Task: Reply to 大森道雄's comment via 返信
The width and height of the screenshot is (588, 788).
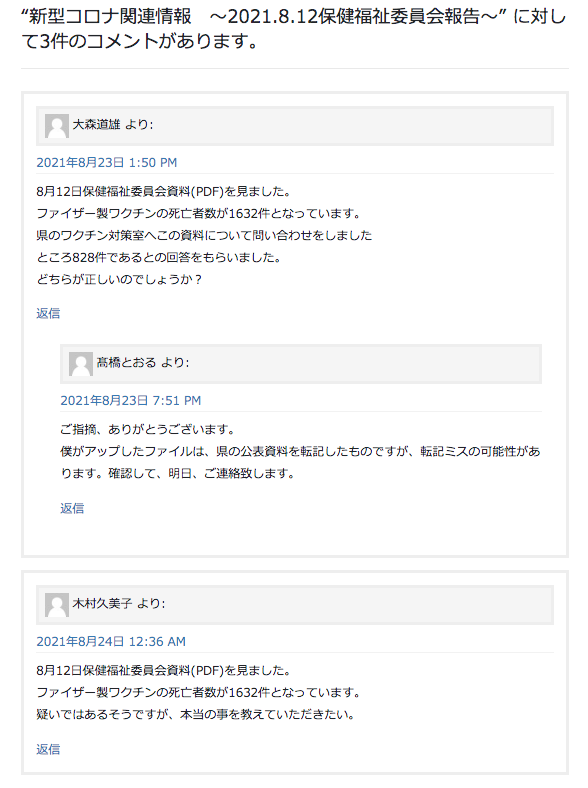Action: [48, 313]
